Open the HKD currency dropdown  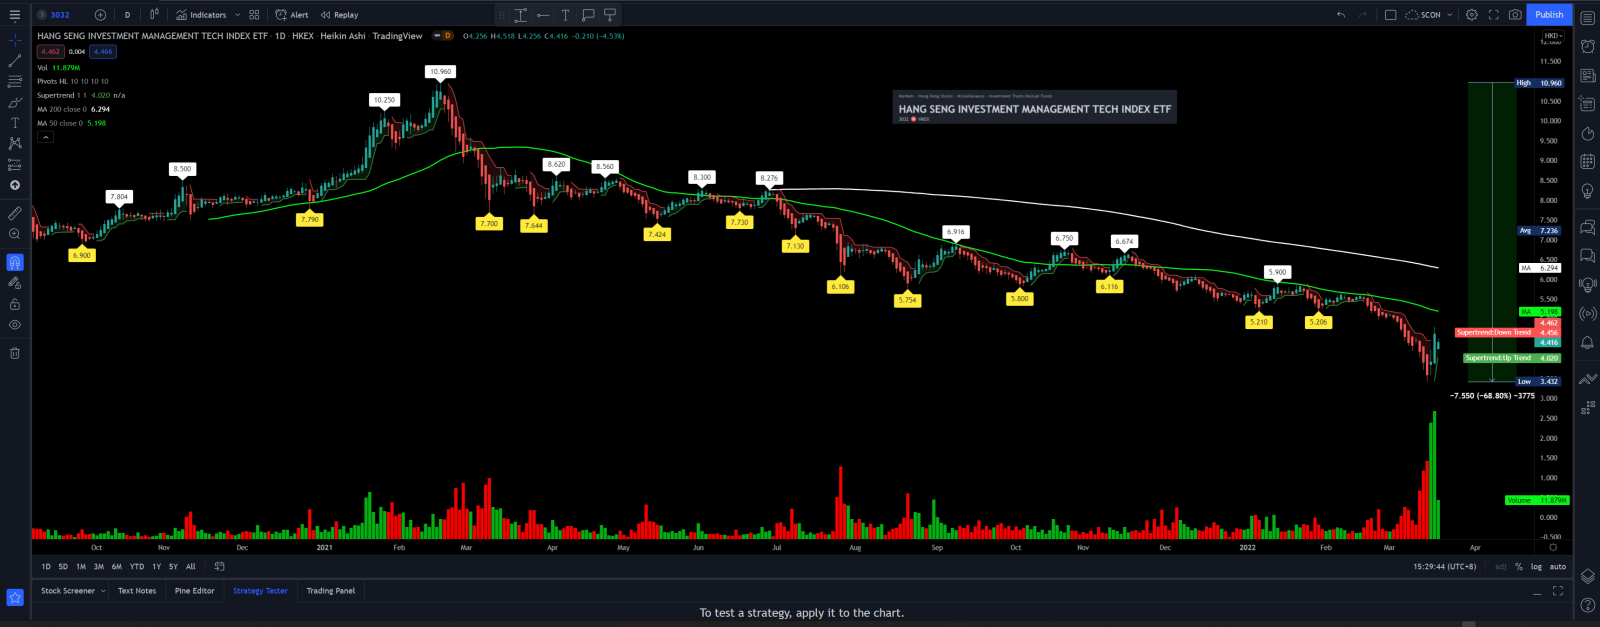pos(1553,36)
